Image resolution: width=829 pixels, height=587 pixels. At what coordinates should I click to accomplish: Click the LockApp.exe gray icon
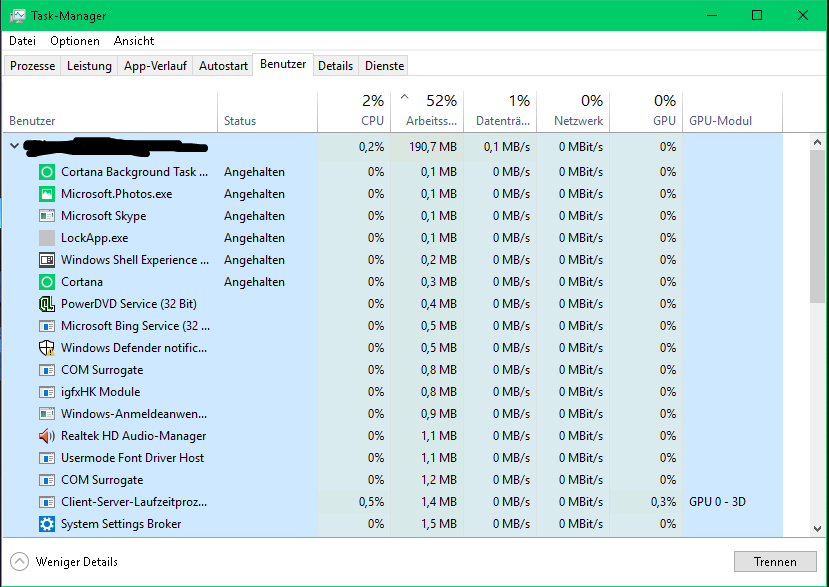[47, 238]
